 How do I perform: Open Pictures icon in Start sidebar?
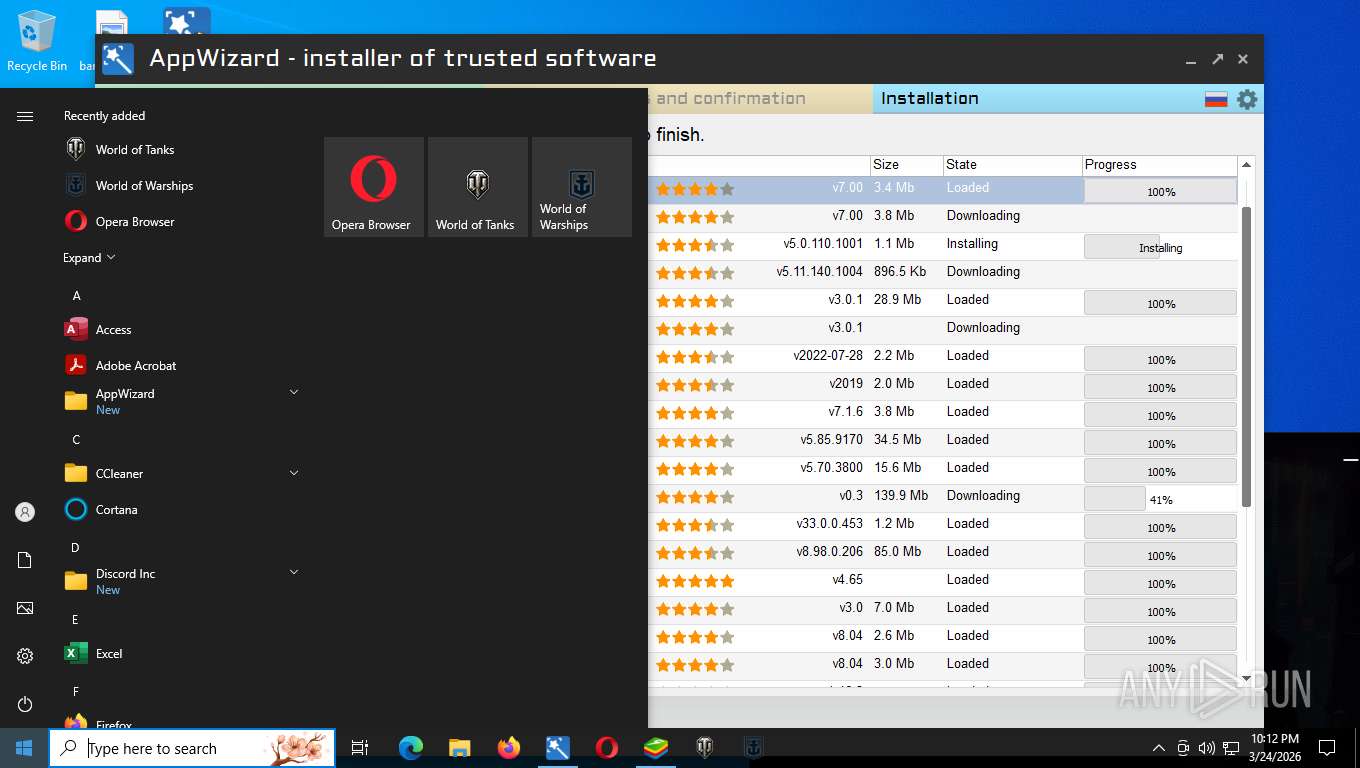pyautogui.click(x=25, y=608)
